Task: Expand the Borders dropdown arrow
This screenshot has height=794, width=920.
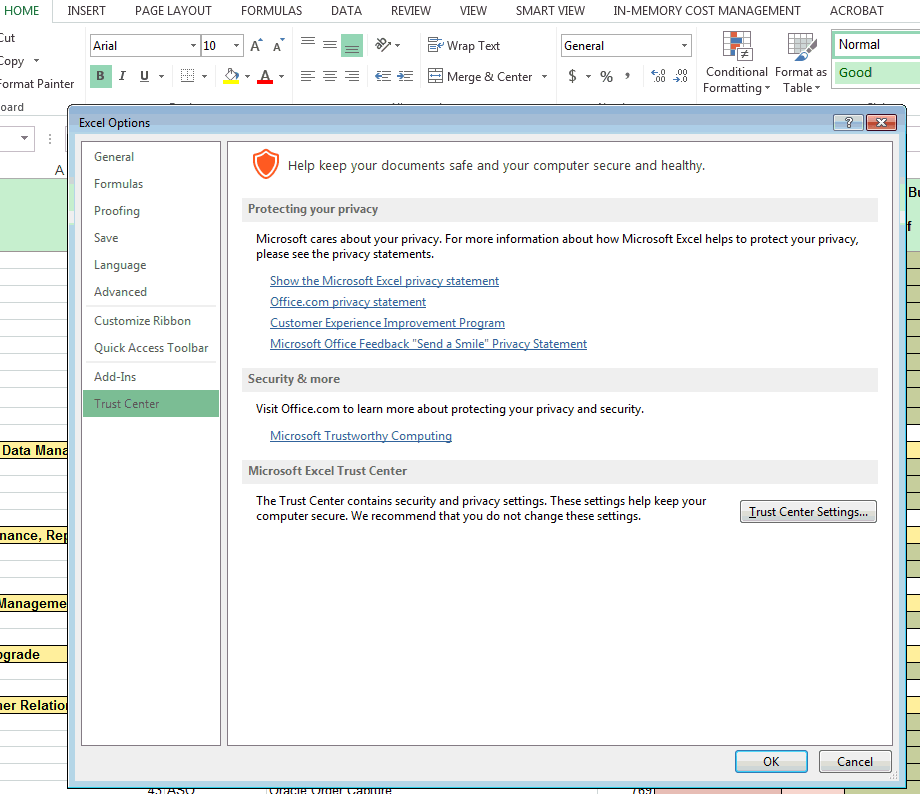Action: point(204,76)
